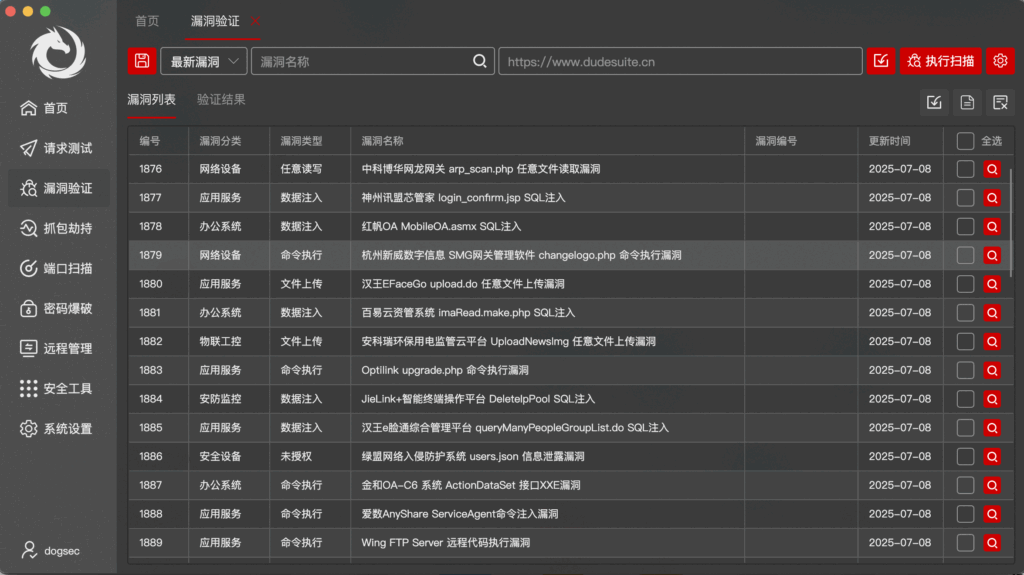View details of row 1879 via magnifier icon
Image resolution: width=1024 pixels, height=575 pixels.
click(x=992, y=256)
